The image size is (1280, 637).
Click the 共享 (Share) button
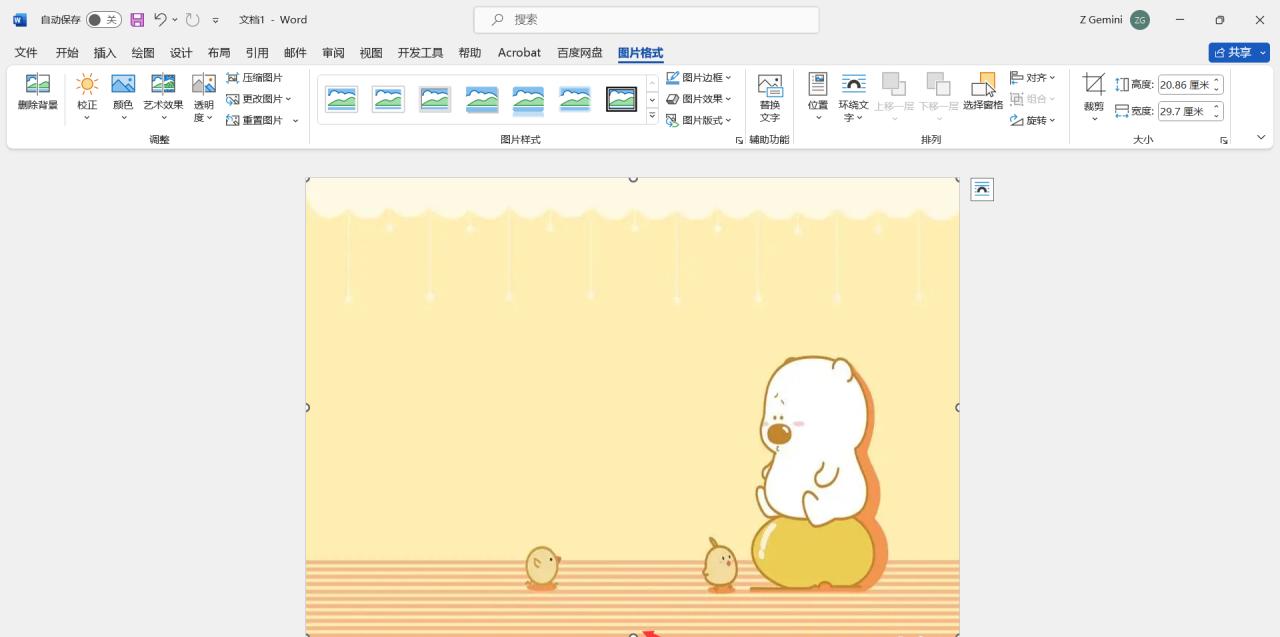click(1239, 53)
